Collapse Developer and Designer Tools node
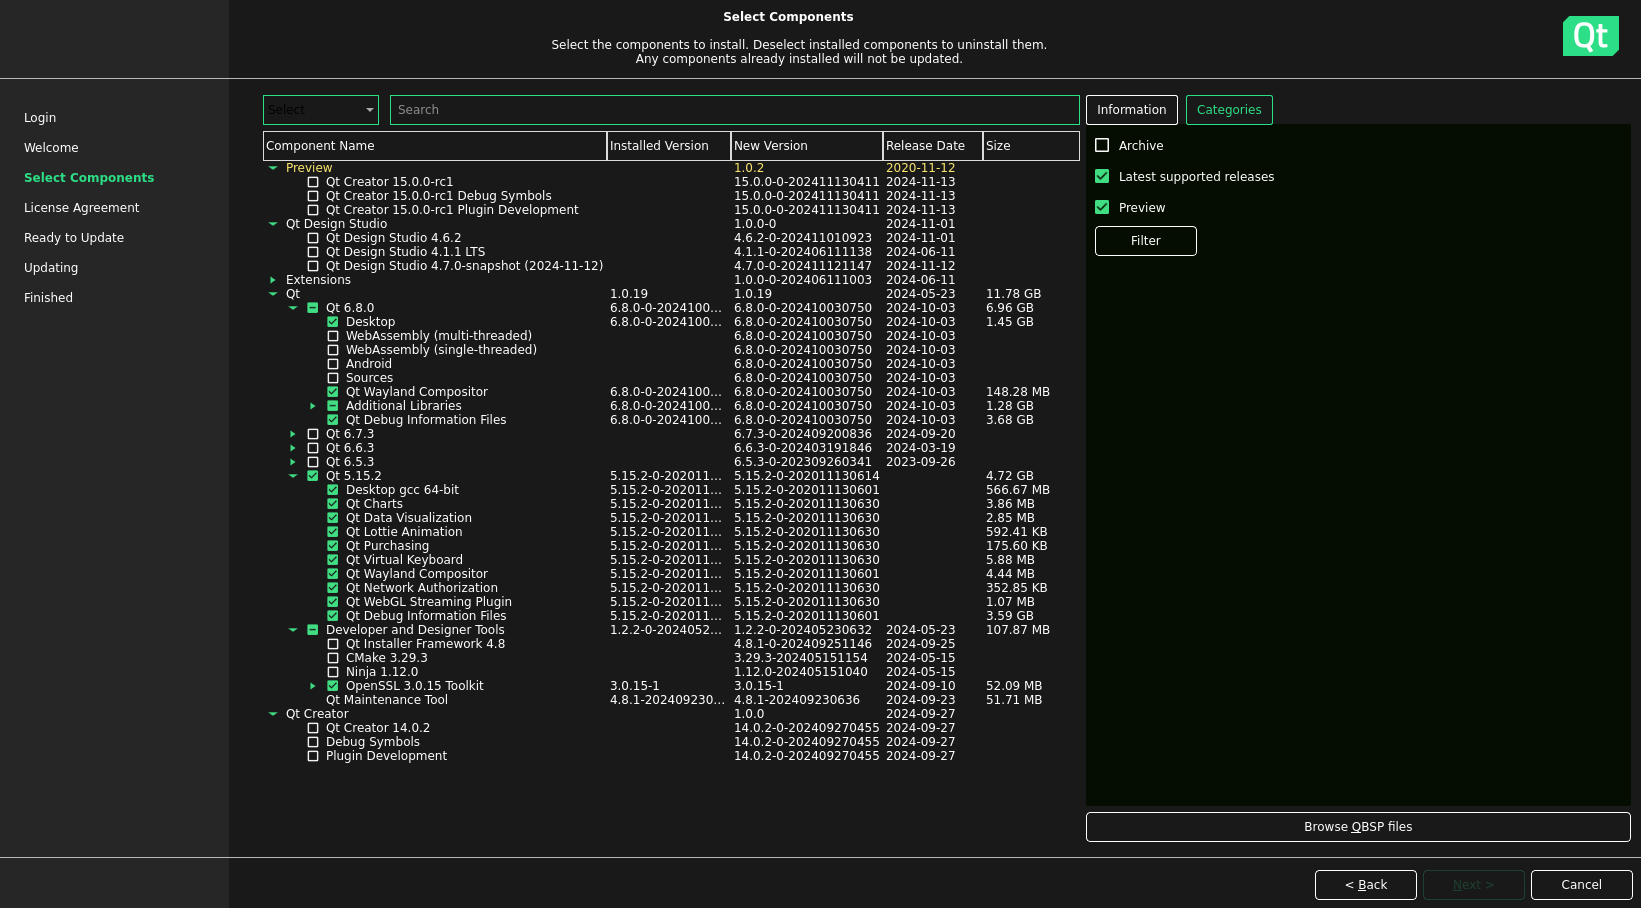This screenshot has width=1641, height=908. pyautogui.click(x=293, y=630)
